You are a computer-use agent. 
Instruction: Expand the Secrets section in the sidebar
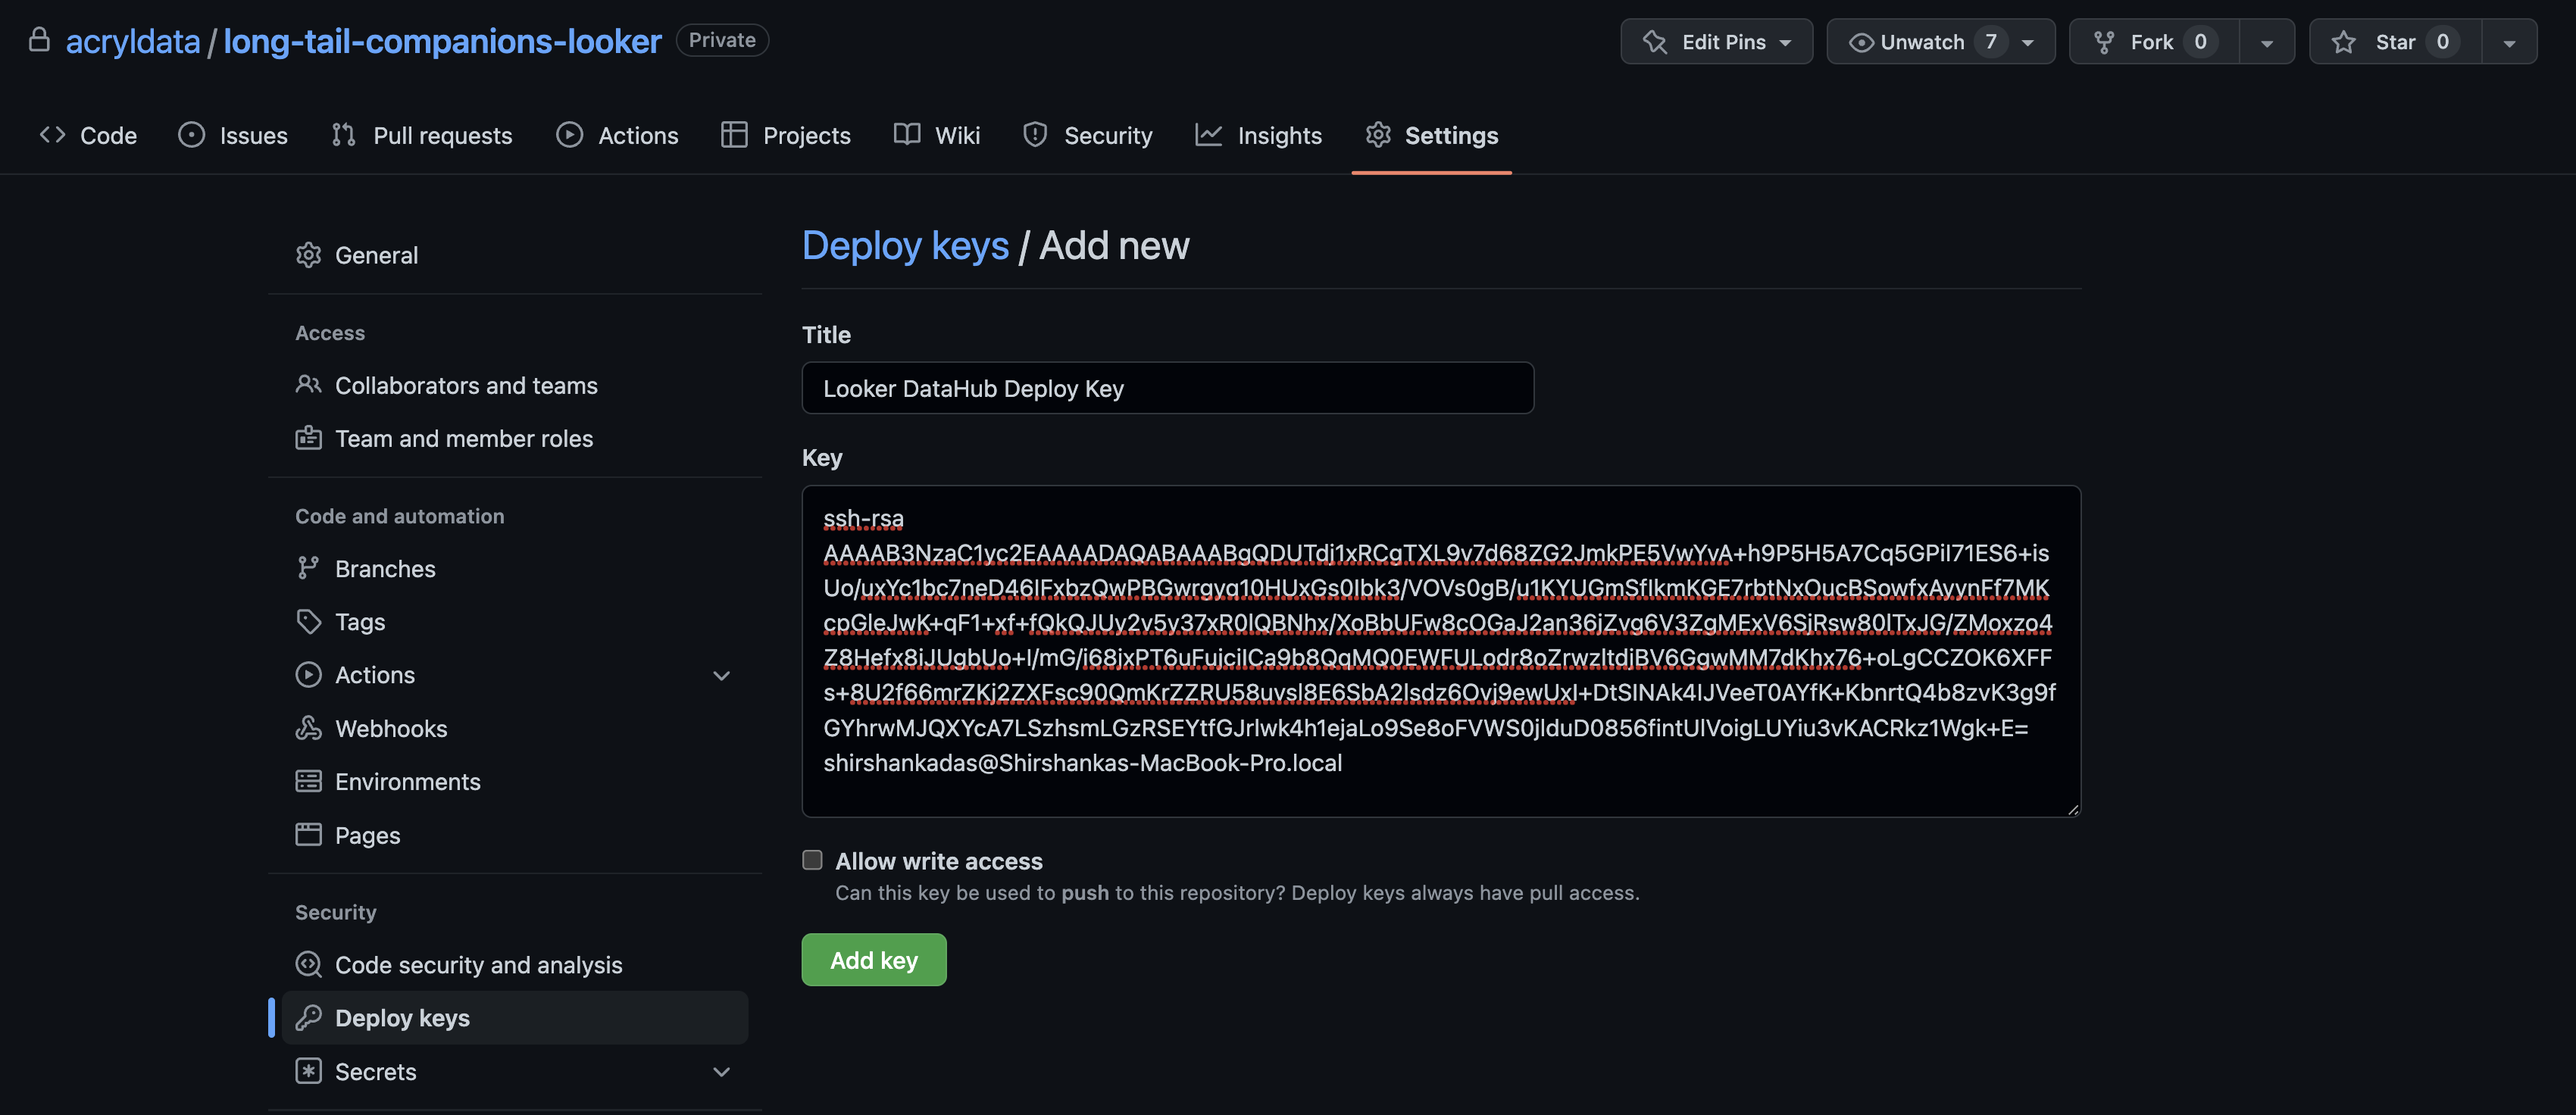click(x=721, y=1071)
